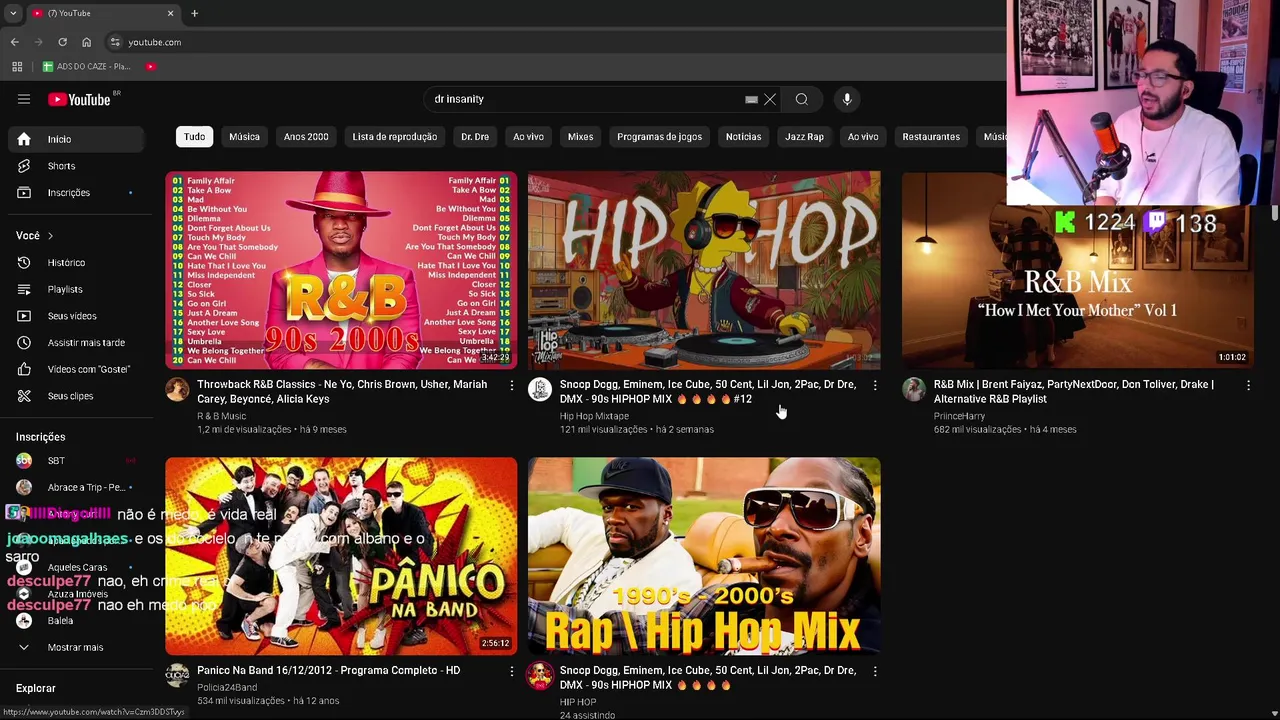Open Vídeos com "Gostei" list
1280x720 pixels.
[75, 369]
